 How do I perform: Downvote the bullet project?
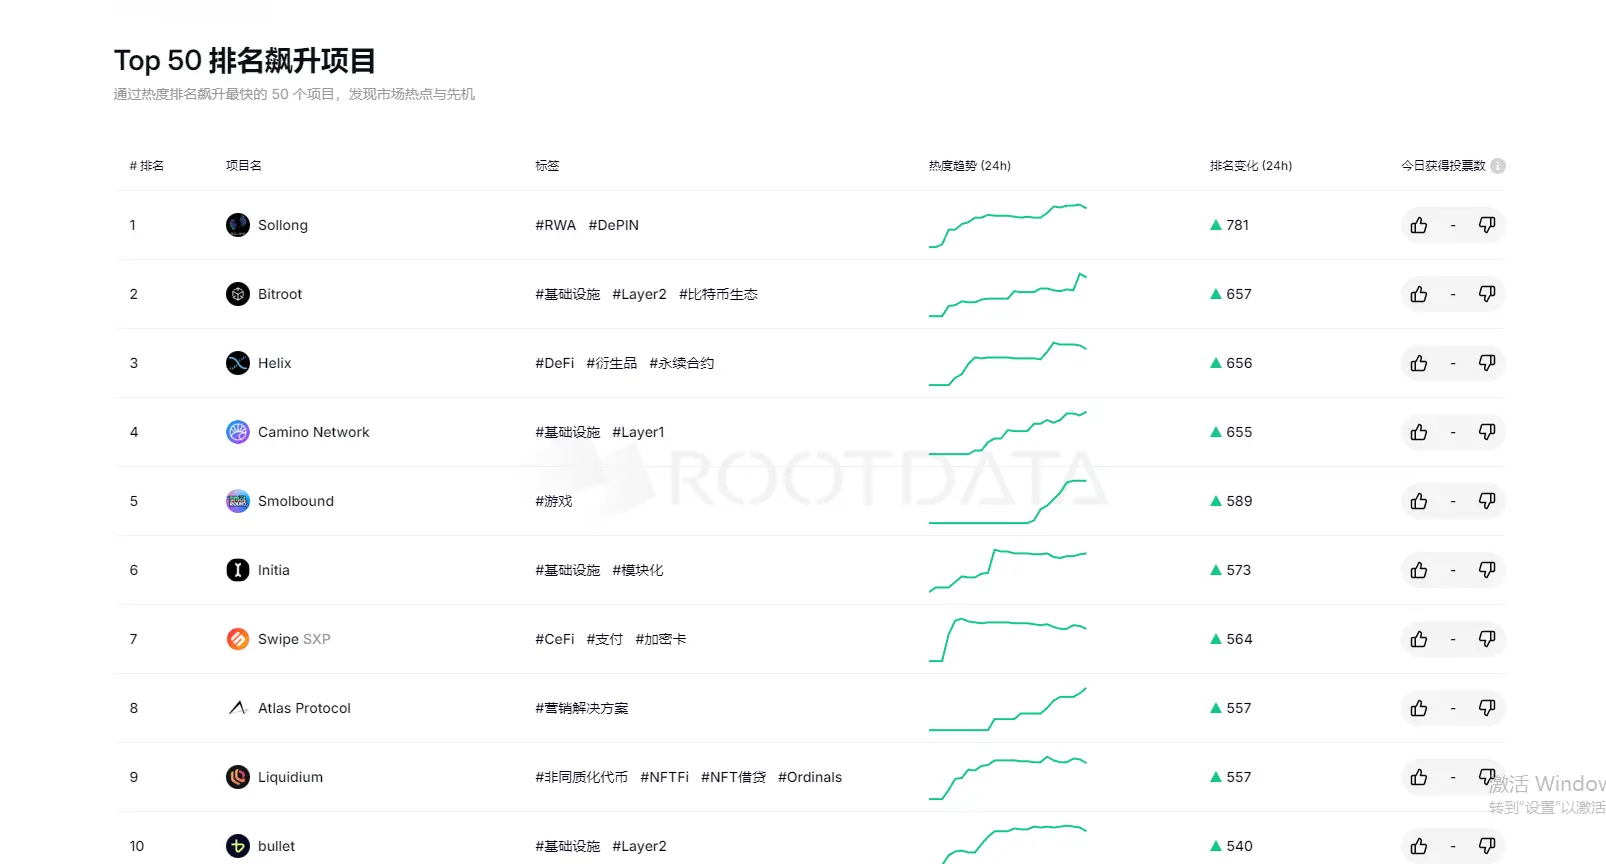click(x=1487, y=846)
